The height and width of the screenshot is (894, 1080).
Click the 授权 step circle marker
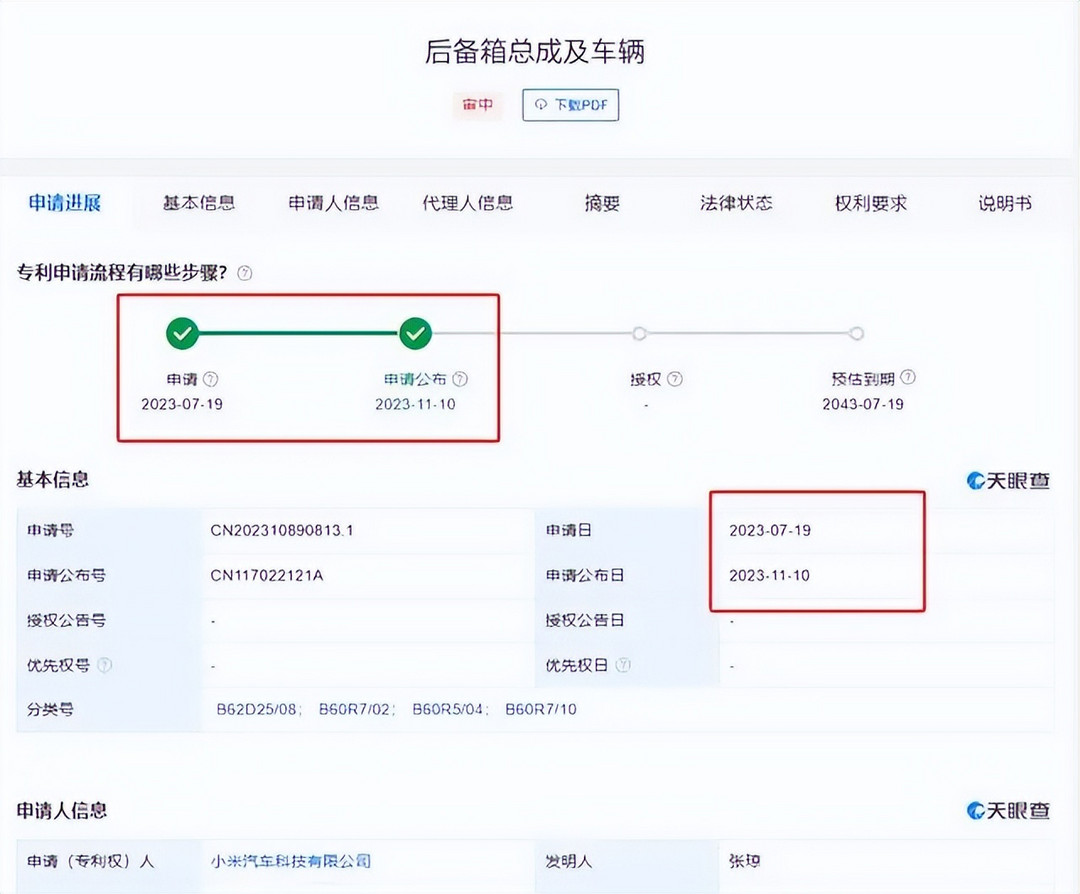pos(639,333)
